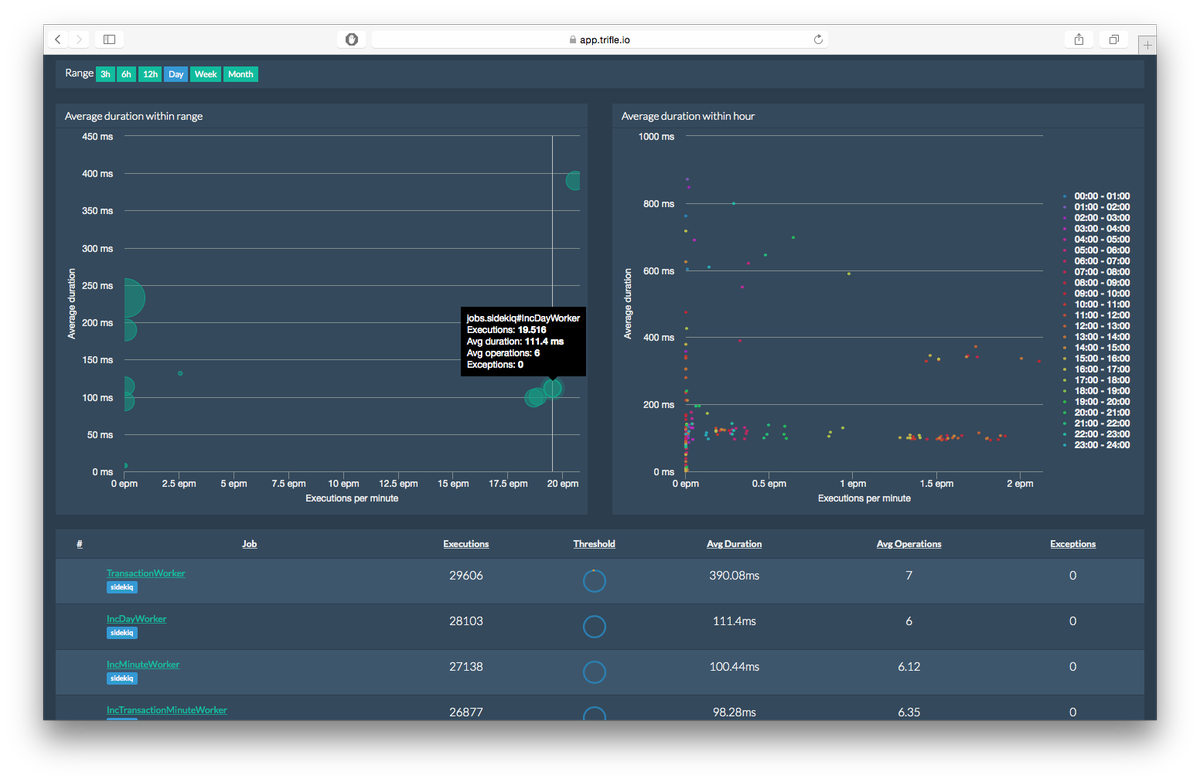Click the sidekiq tag under IncMinuteWorker
The width and height of the screenshot is (1200, 782).
coord(122,678)
